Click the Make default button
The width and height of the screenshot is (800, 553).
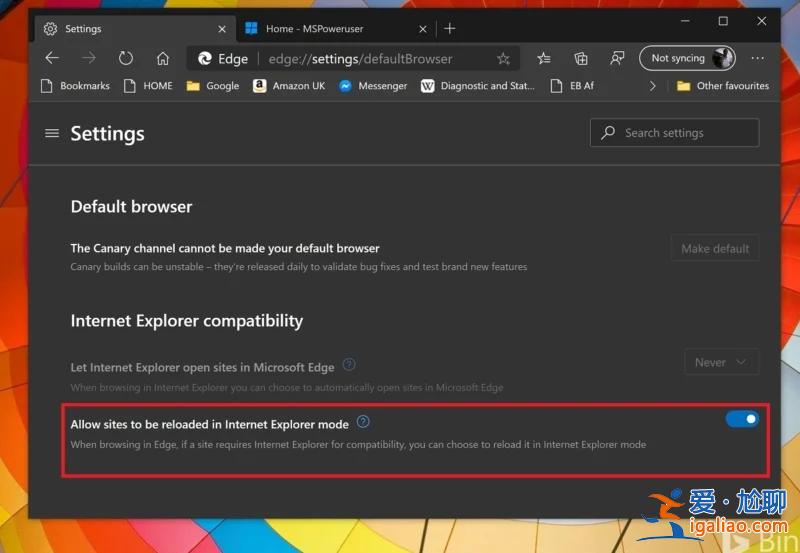715,248
